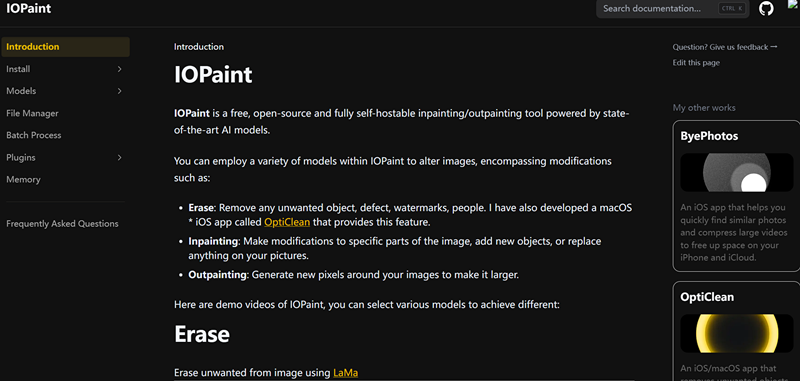Screen dimensions: 800x381
Task: Click the ByePhotos description text
Action: (733, 233)
